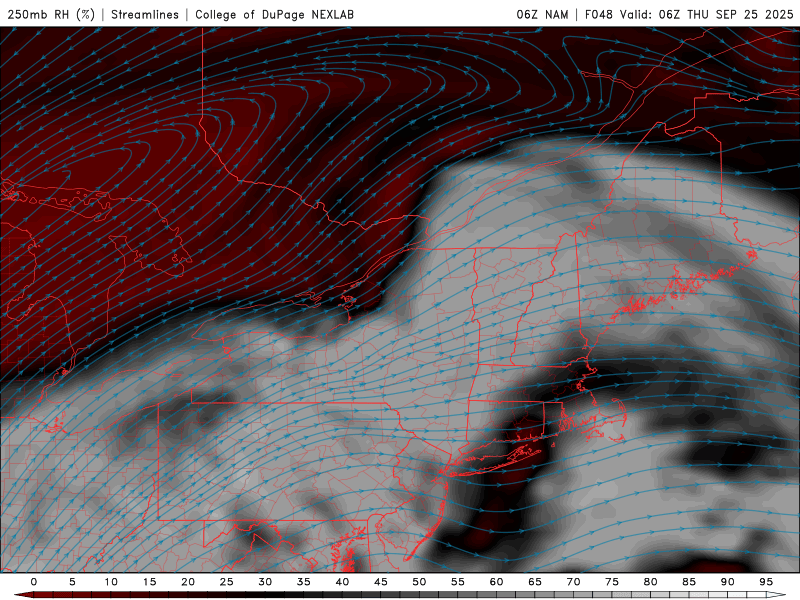Click the "25" label on the color scale
The image size is (800, 600).
click(x=227, y=582)
